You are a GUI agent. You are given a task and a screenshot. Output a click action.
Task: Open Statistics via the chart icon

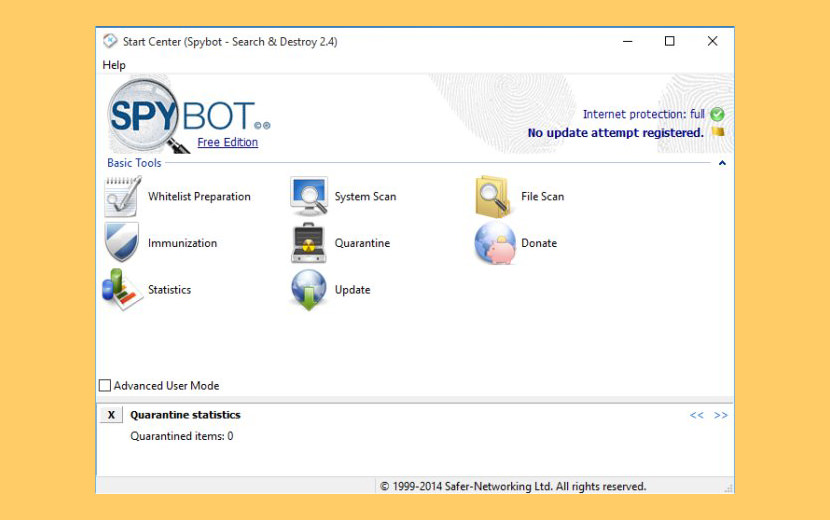(x=122, y=290)
